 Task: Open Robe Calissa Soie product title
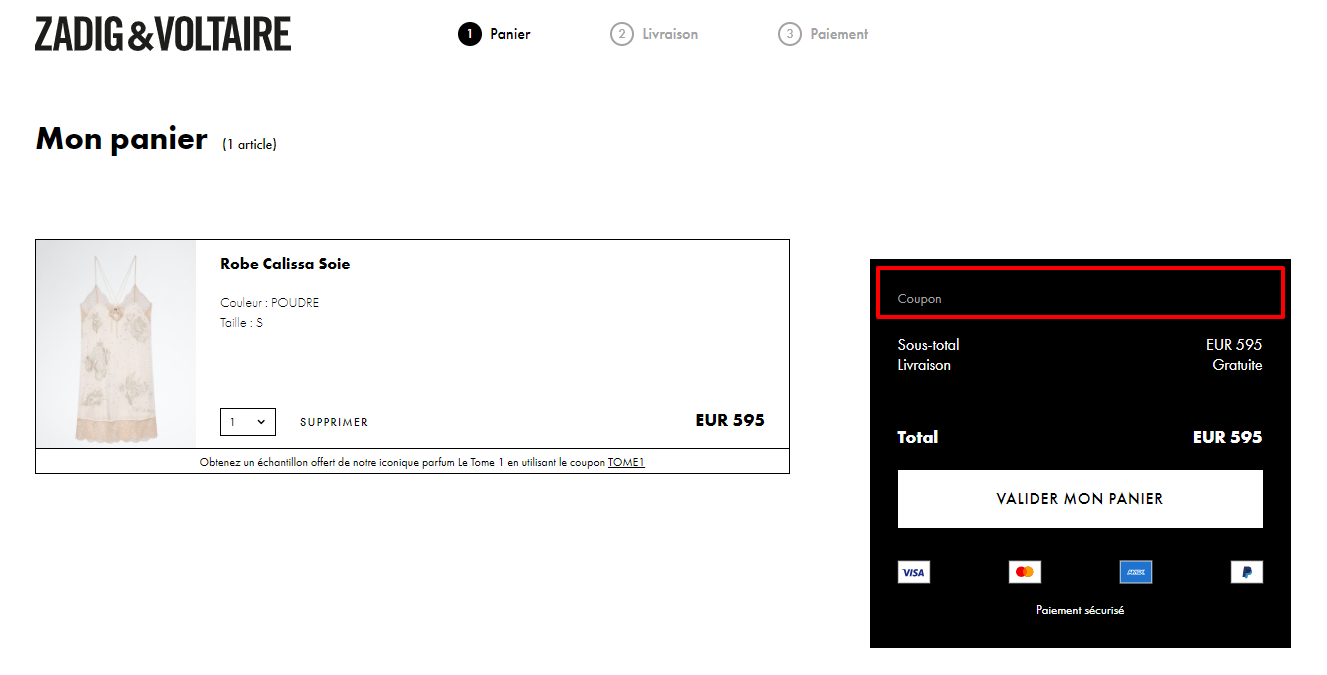click(285, 264)
